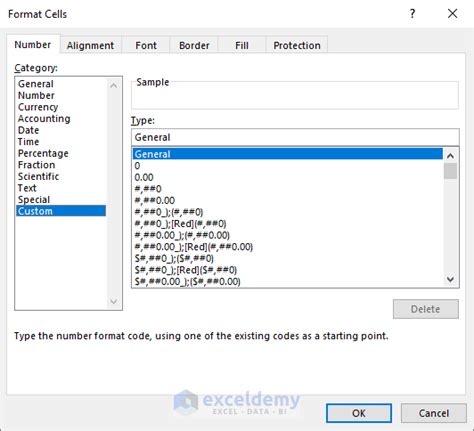This screenshot has width=474, height=431.
Task: Select format #,##0_);[Red](#,##0)
Action: click(288, 224)
